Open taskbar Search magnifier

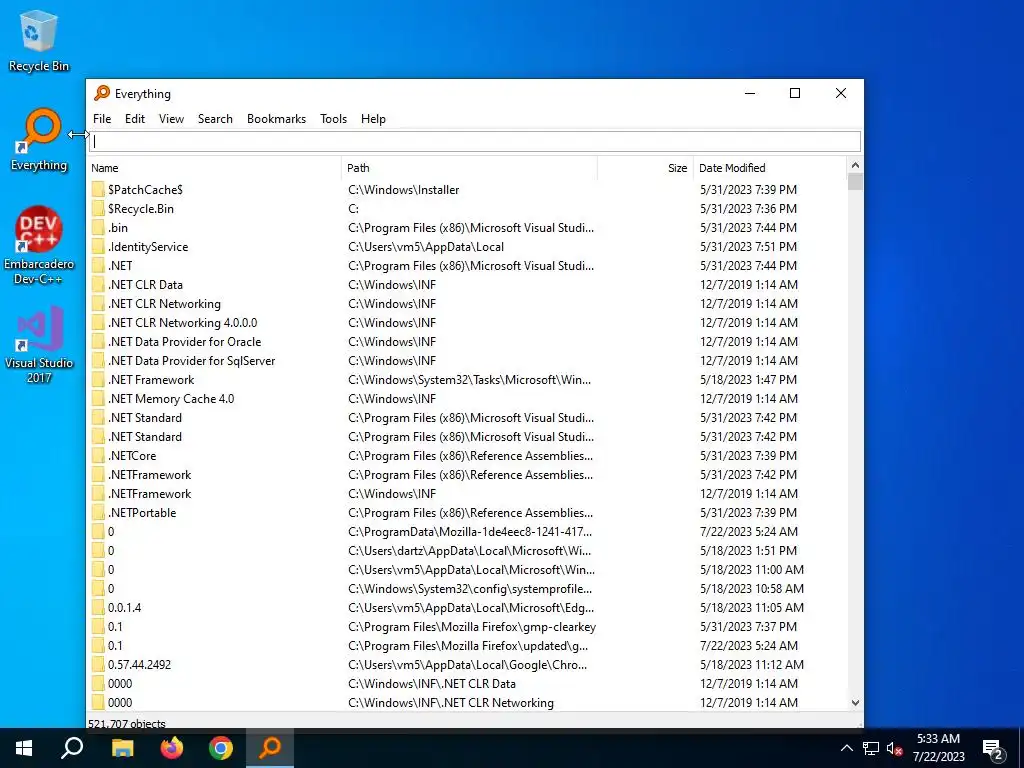pyautogui.click(x=72, y=748)
